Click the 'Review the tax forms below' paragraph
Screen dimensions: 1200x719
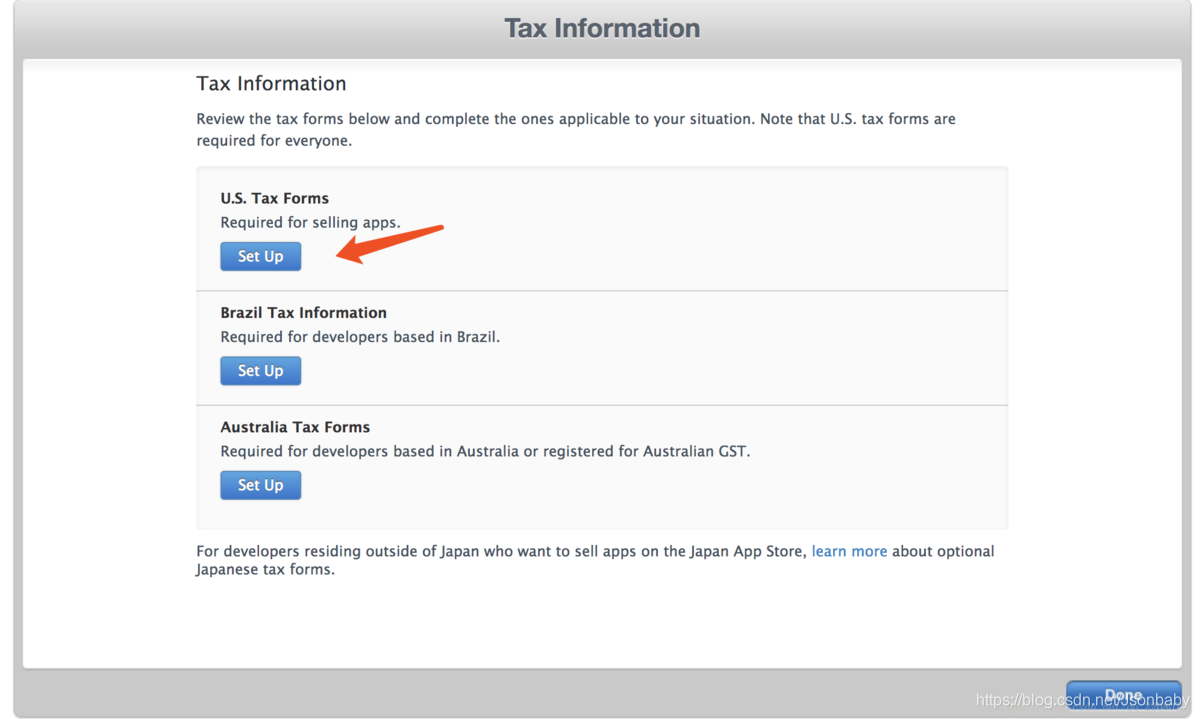pyautogui.click(x=576, y=130)
